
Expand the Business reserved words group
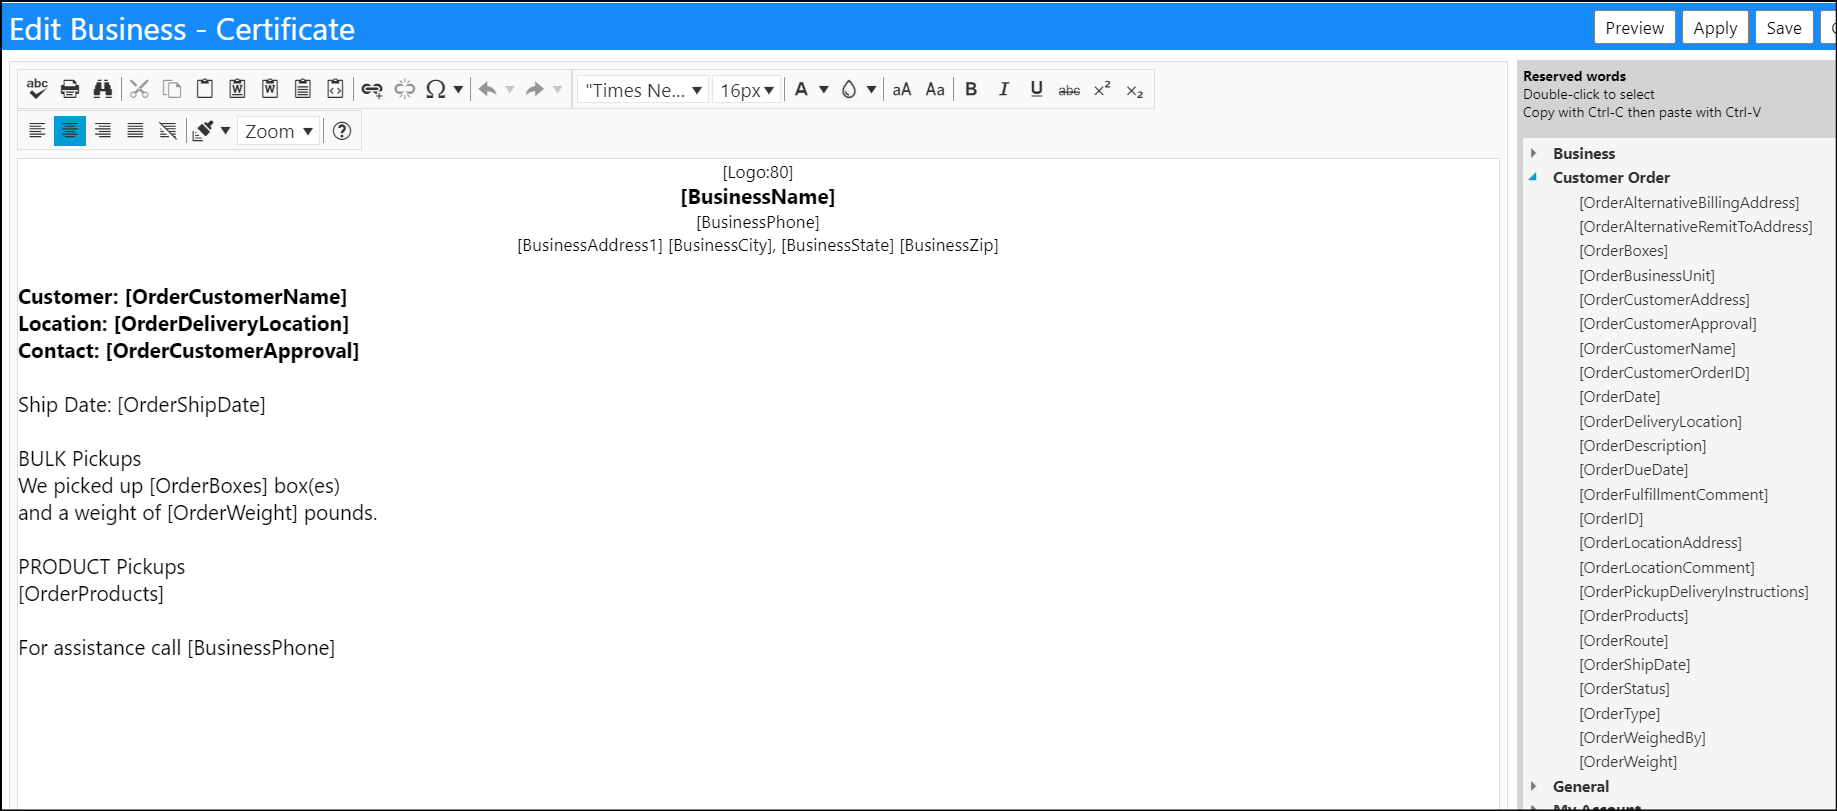coord(1534,153)
